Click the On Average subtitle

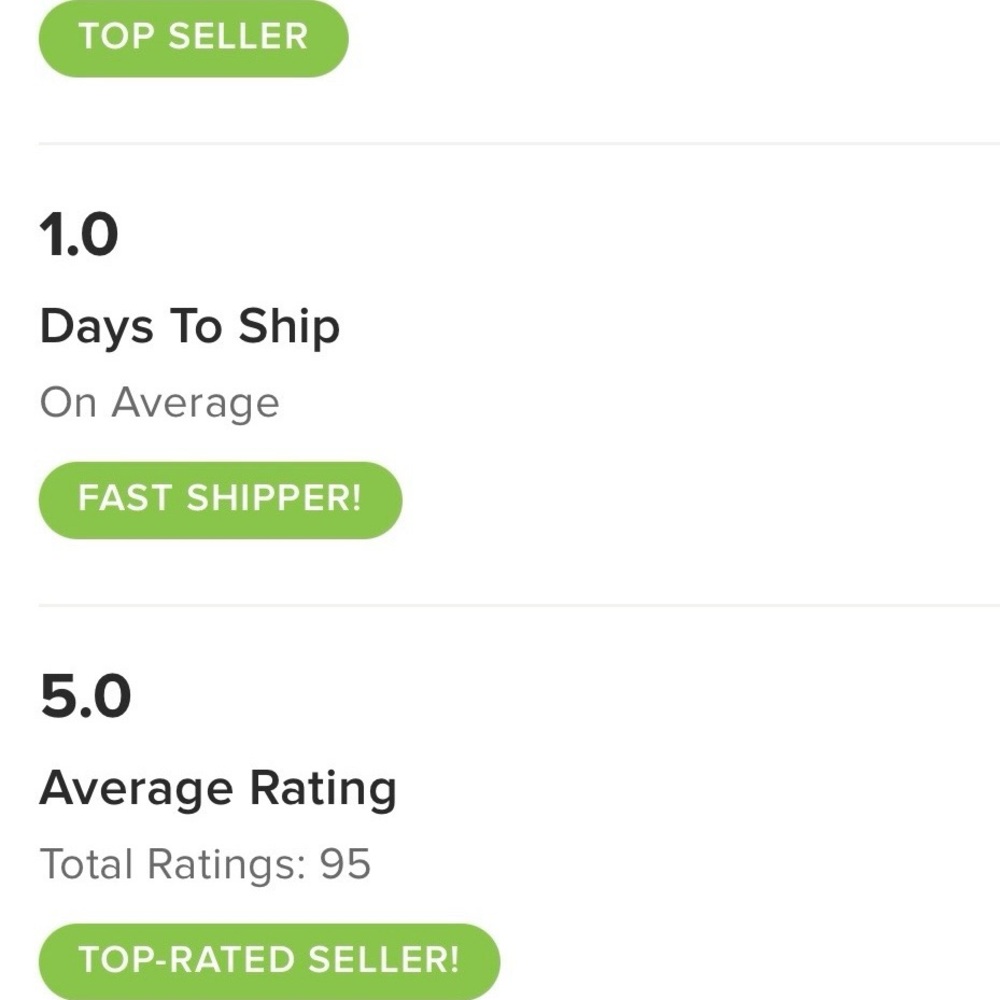159,403
